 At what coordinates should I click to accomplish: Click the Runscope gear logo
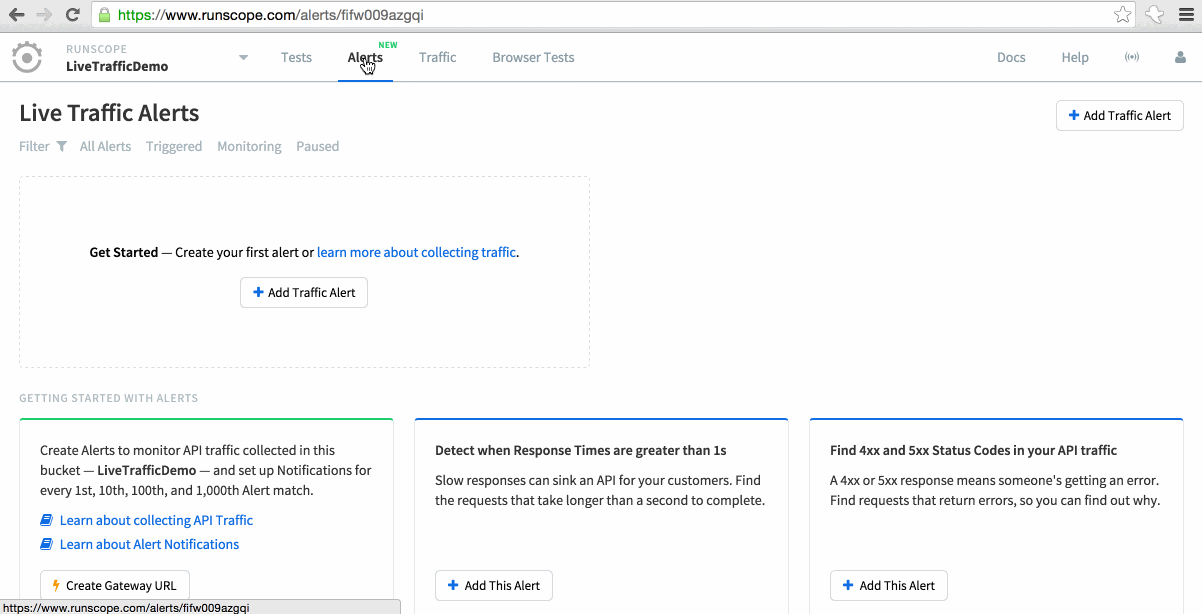[27, 57]
